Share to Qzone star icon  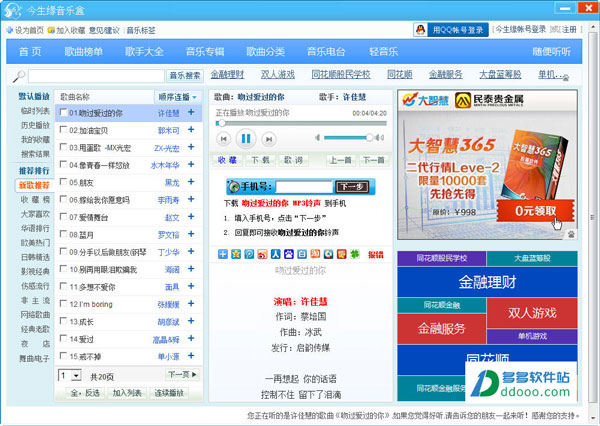click(236, 254)
